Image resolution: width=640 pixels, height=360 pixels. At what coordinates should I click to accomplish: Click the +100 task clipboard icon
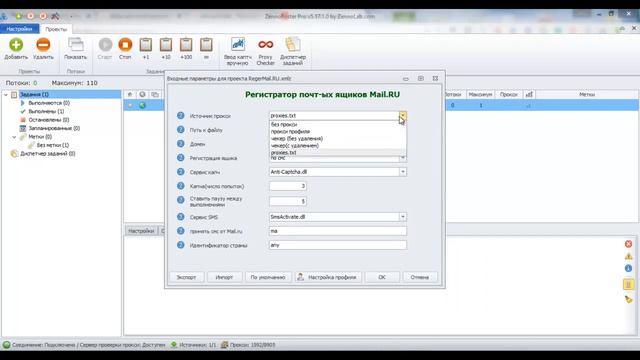click(x=186, y=44)
